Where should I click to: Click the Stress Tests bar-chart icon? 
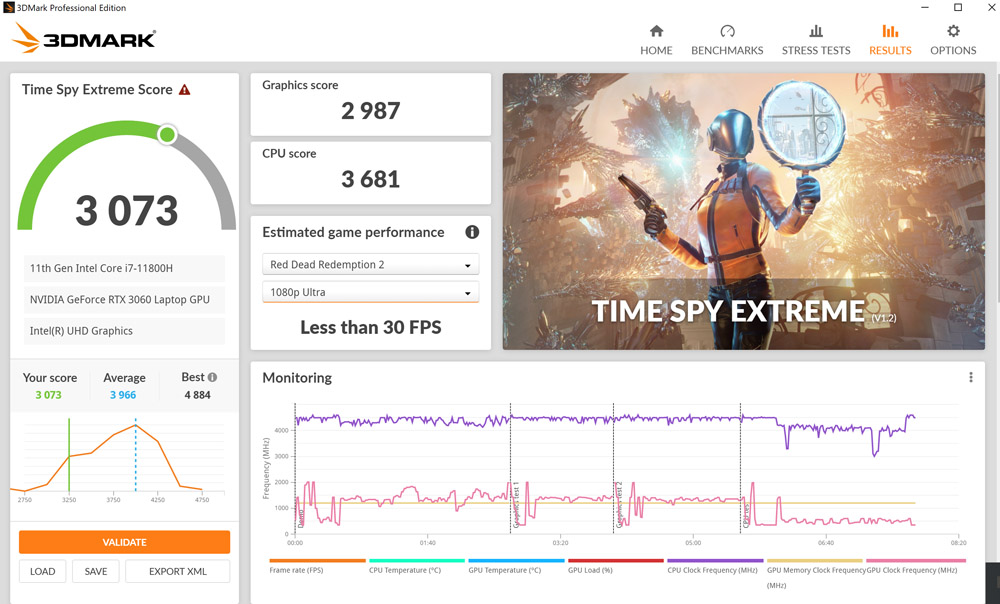tap(816, 31)
